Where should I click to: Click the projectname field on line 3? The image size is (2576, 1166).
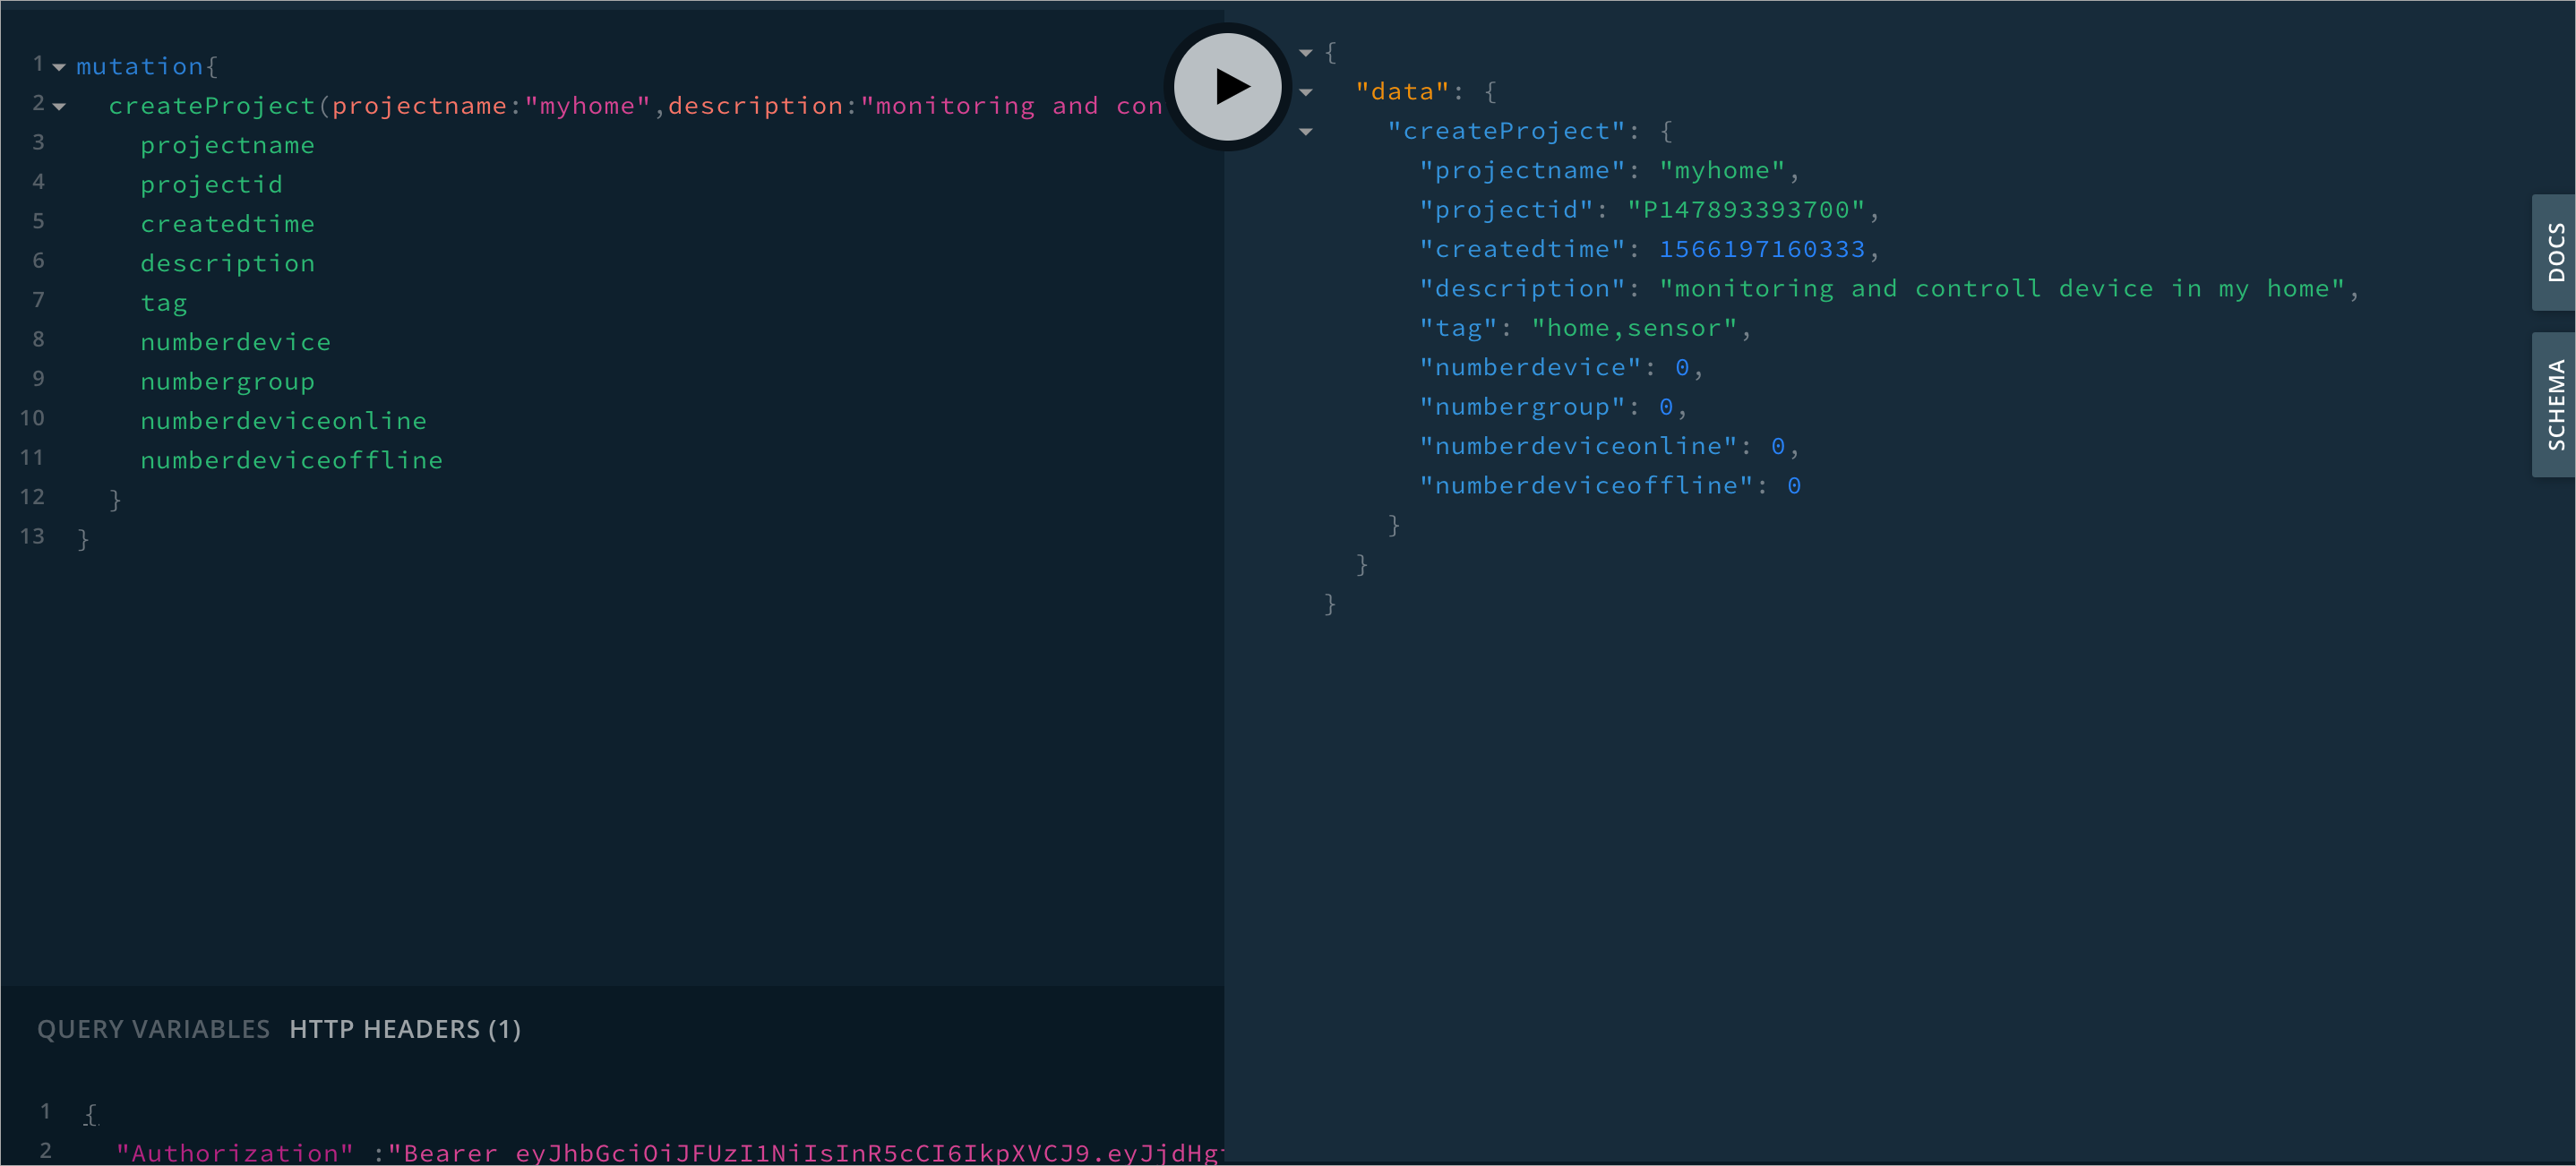pyautogui.click(x=227, y=145)
